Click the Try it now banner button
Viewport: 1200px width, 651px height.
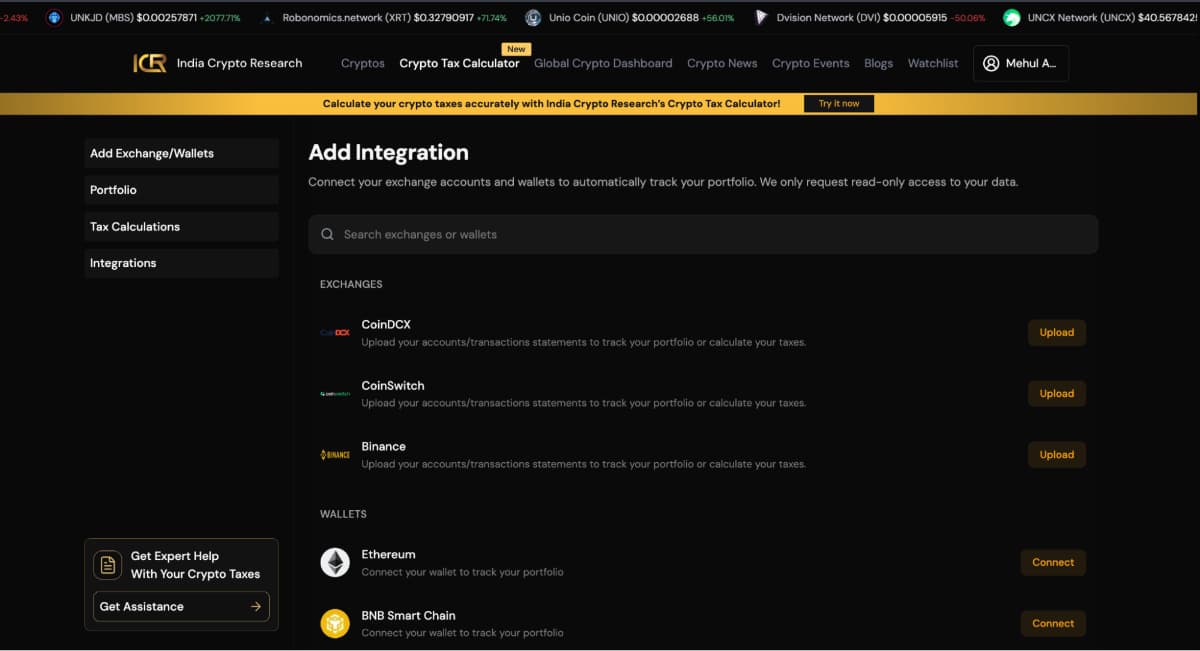tap(838, 104)
